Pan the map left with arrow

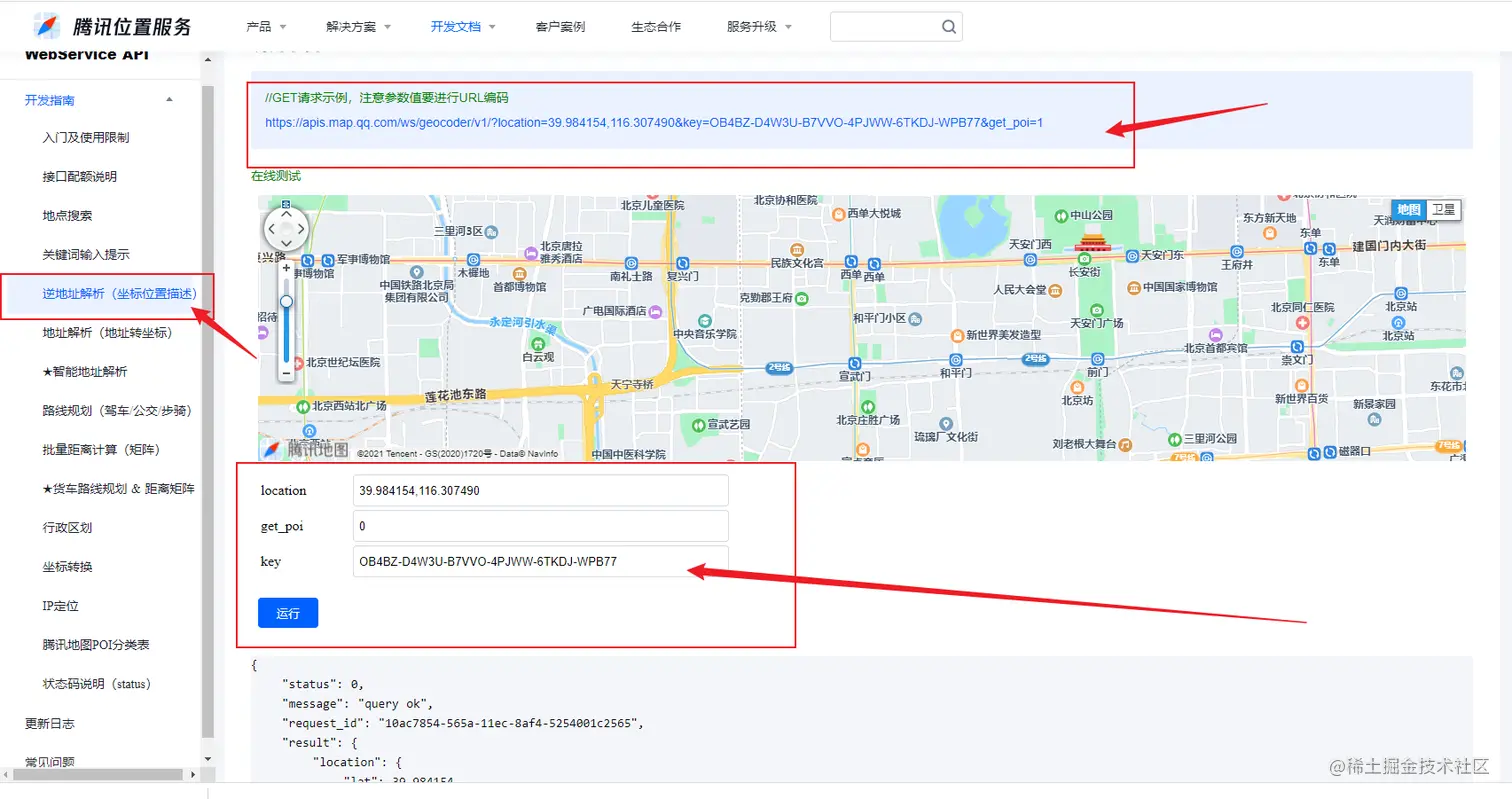point(271,229)
